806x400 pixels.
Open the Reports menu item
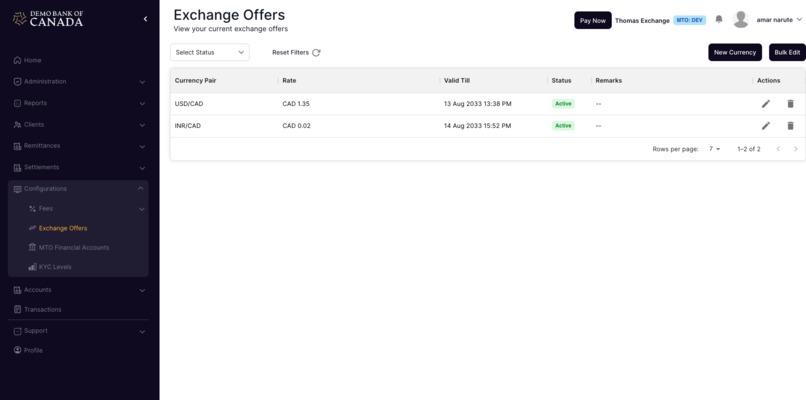coord(35,103)
